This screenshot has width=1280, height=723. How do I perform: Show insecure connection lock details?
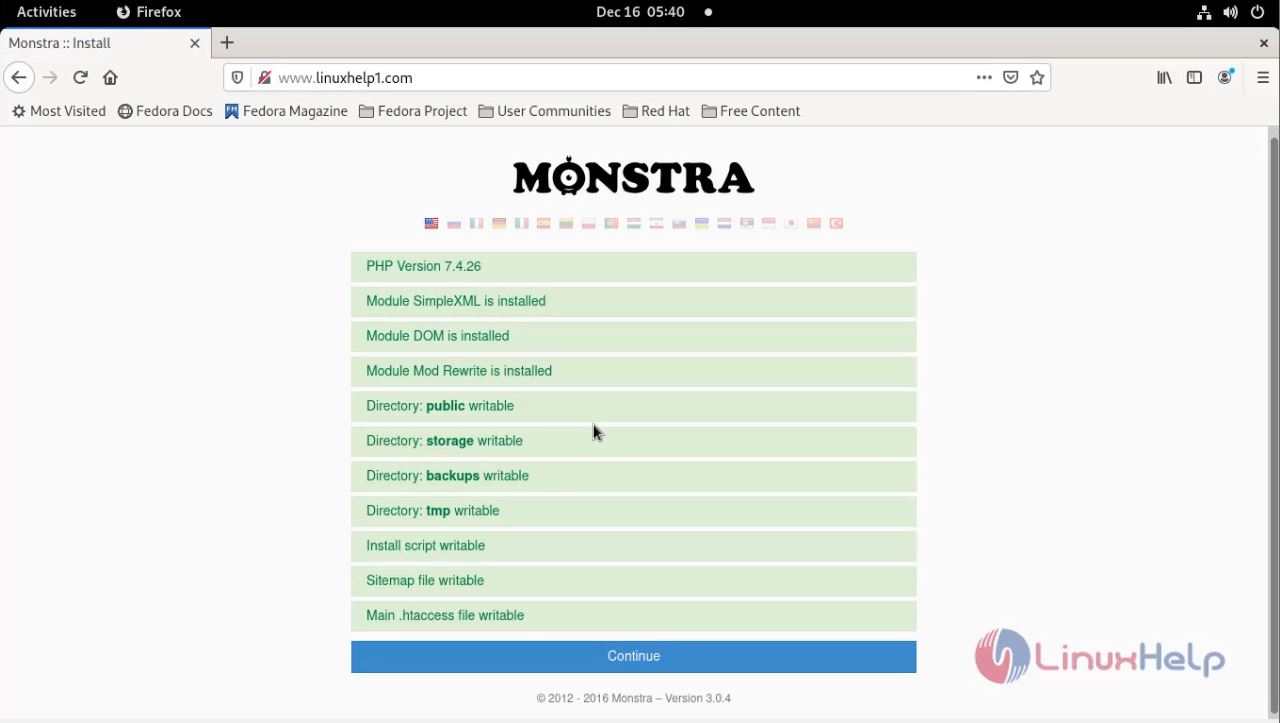[x=264, y=77]
